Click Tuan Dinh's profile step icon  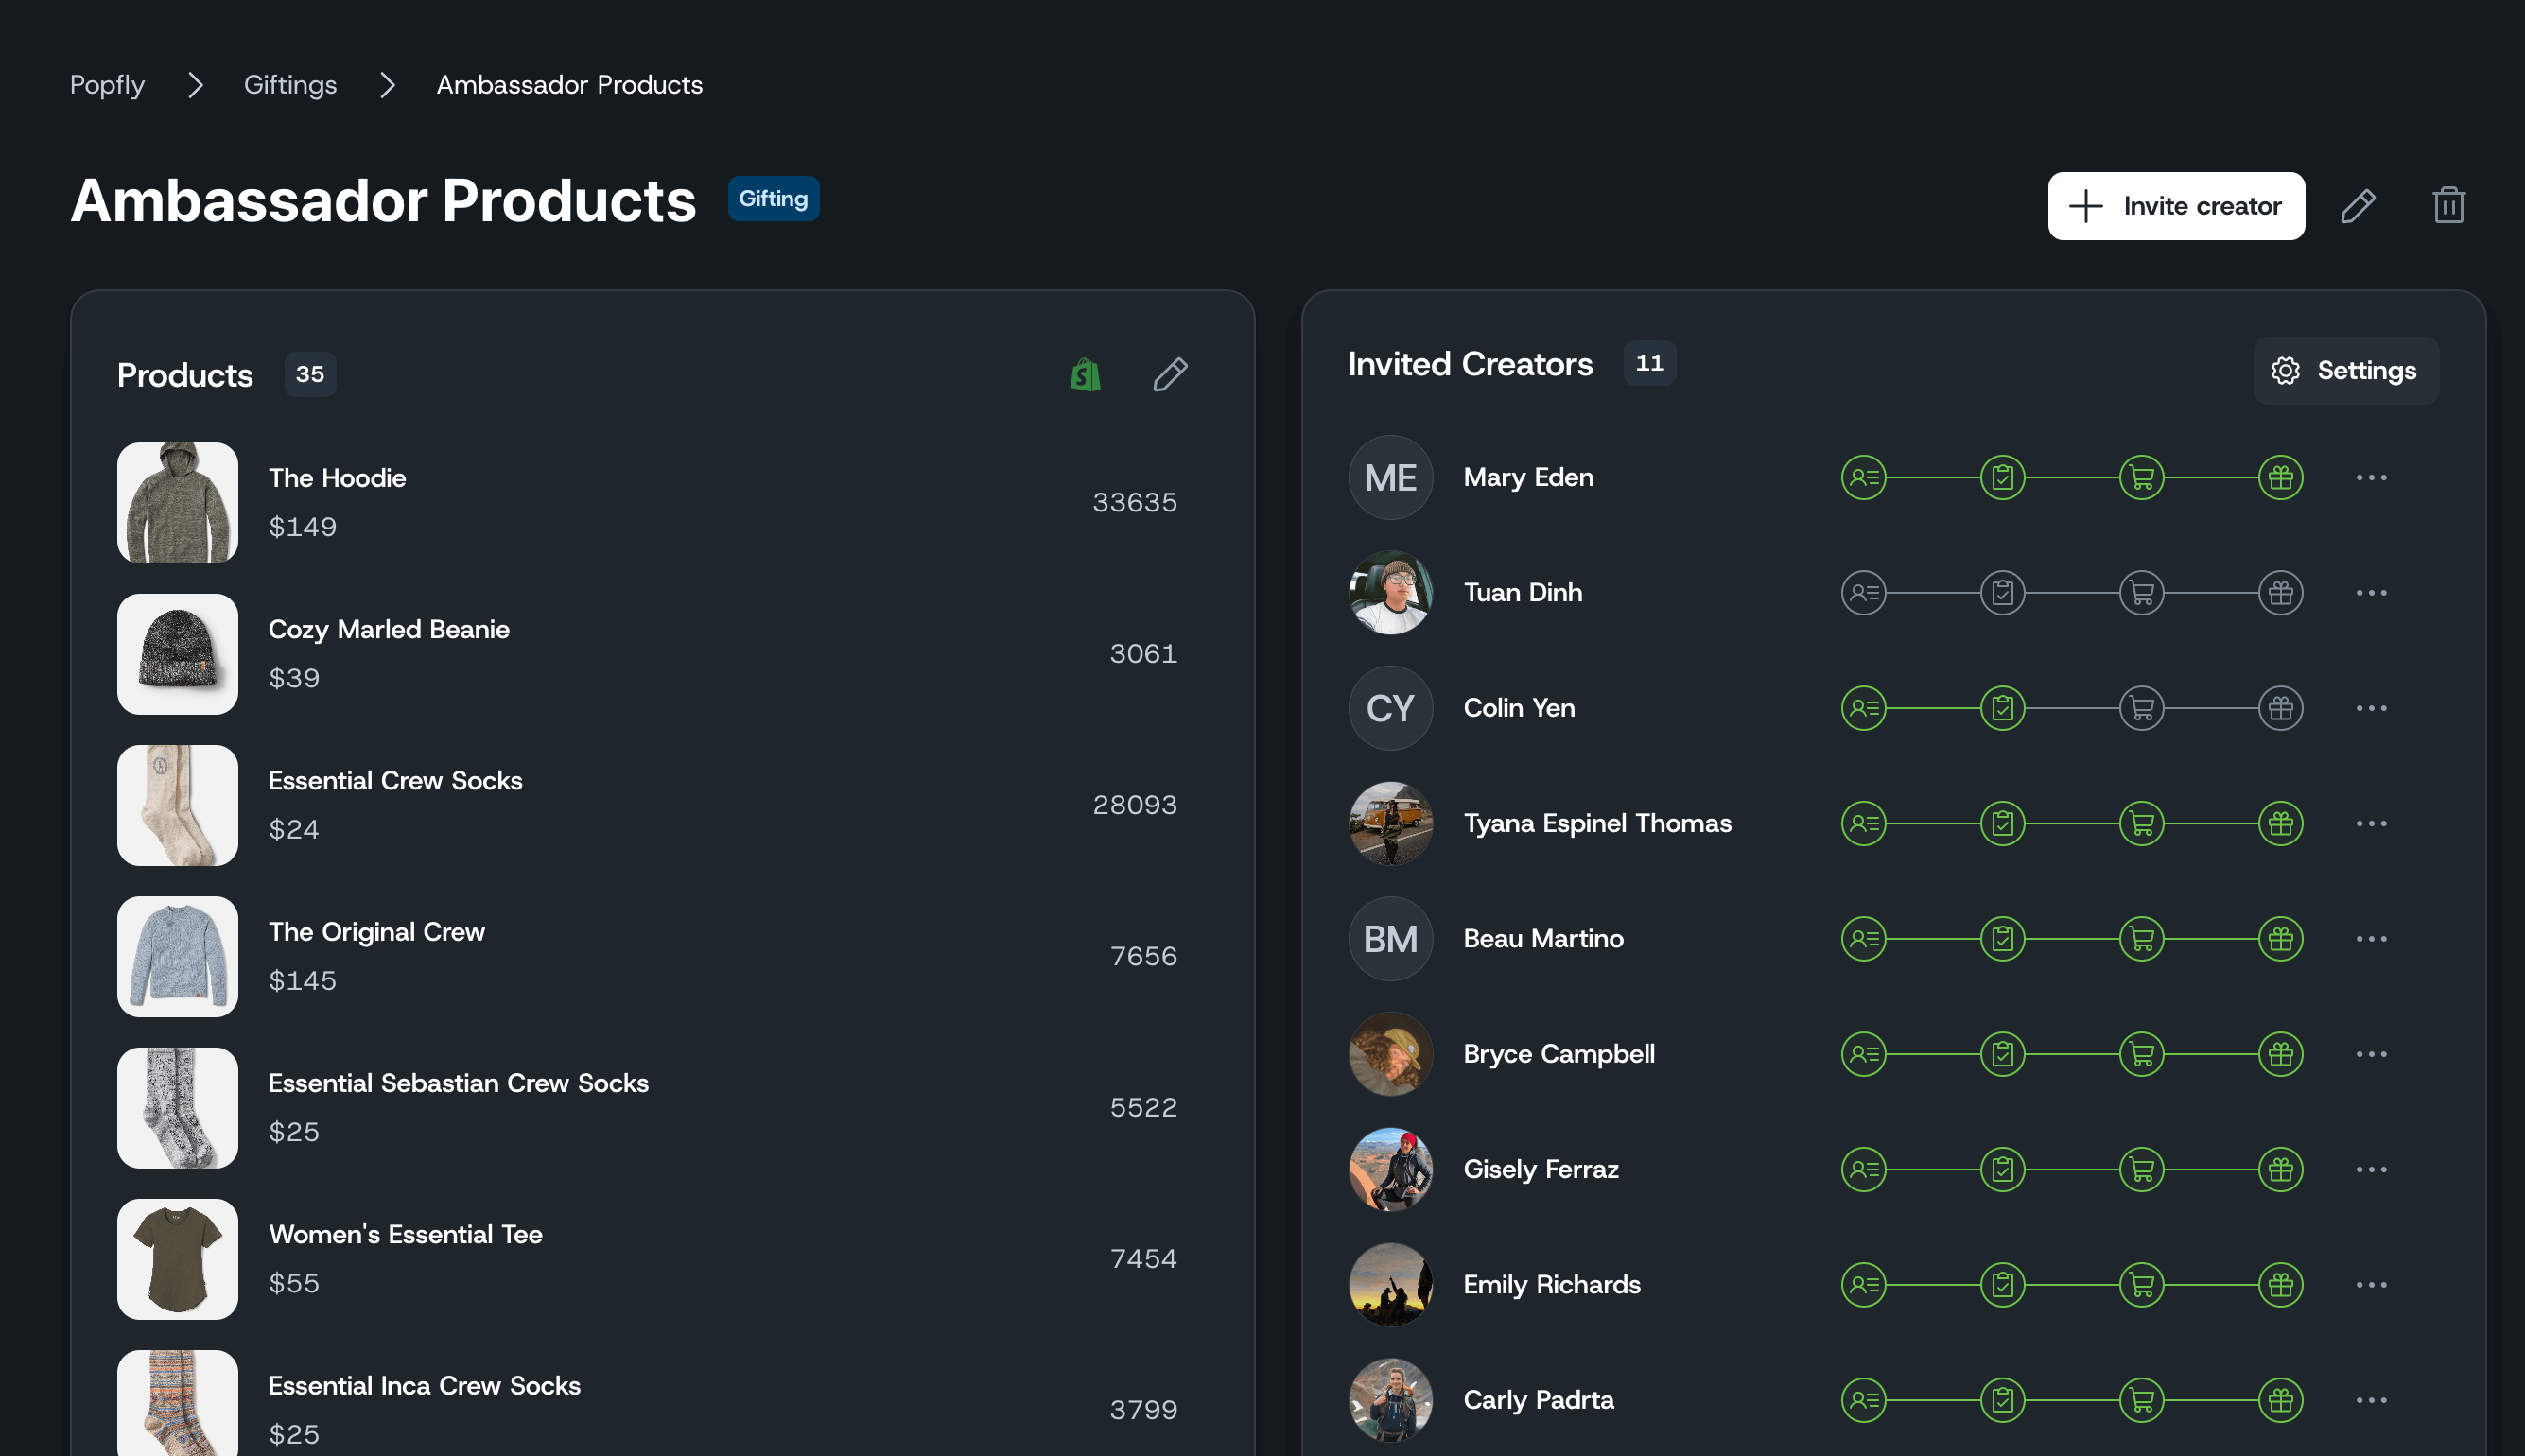(1863, 593)
